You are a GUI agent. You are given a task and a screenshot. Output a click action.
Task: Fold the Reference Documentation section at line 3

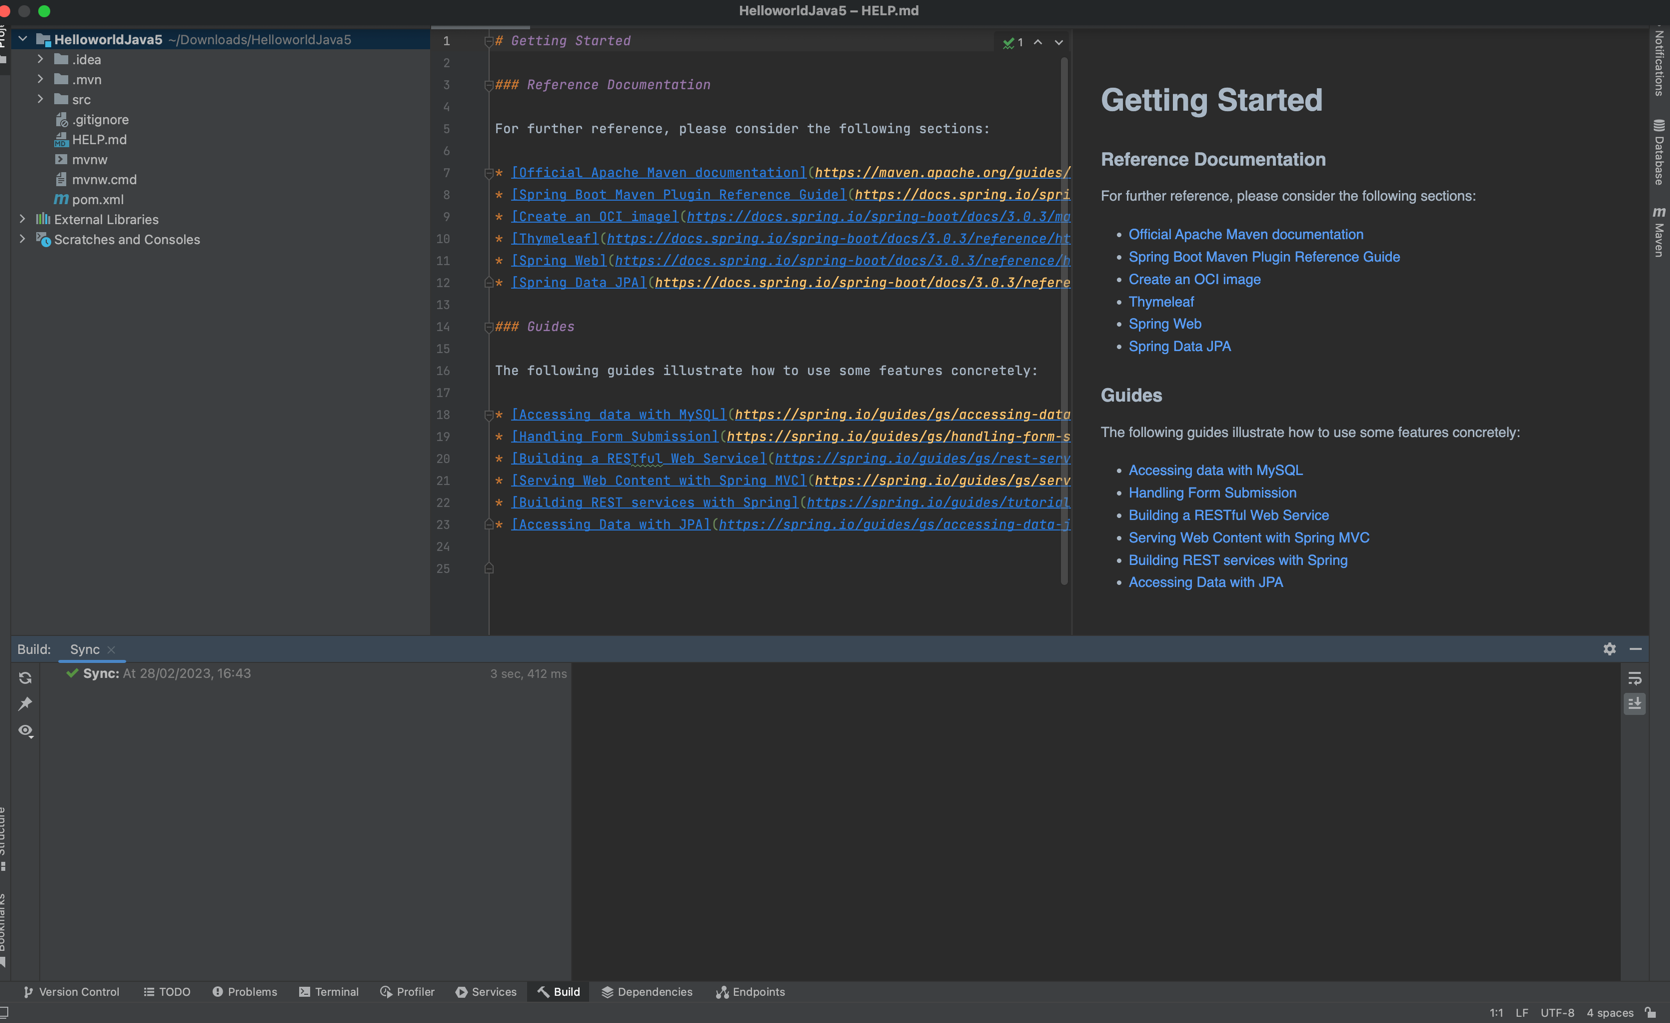pos(488,85)
